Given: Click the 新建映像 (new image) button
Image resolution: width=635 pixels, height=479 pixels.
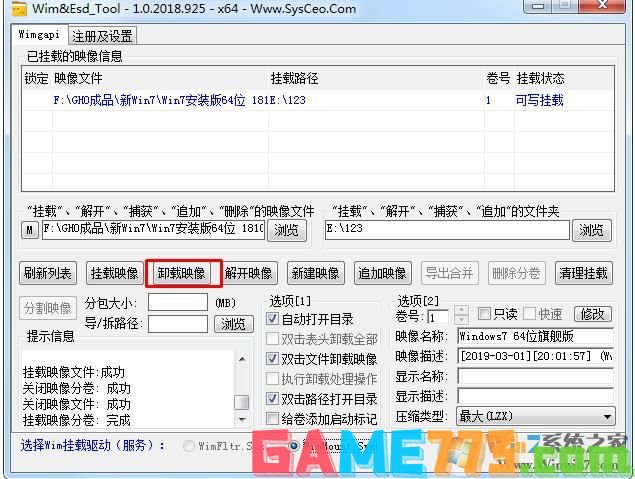Looking at the screenshot, I should coord(315,273).
